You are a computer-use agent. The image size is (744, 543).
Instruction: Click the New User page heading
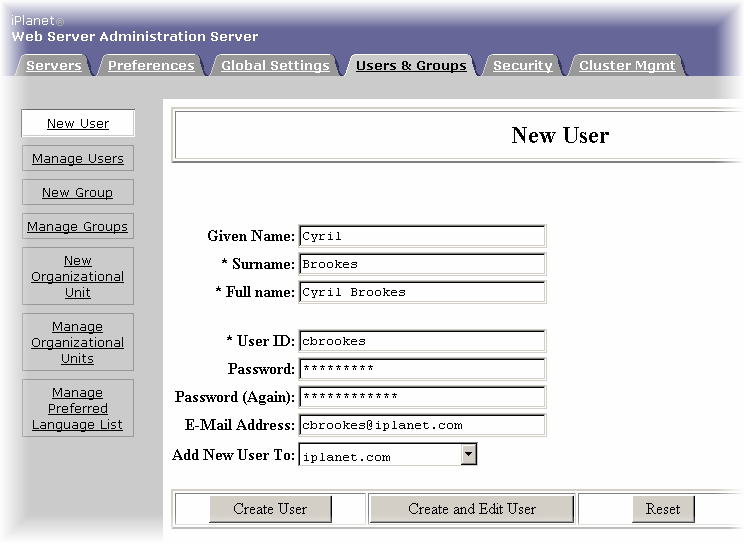(560, 135)
